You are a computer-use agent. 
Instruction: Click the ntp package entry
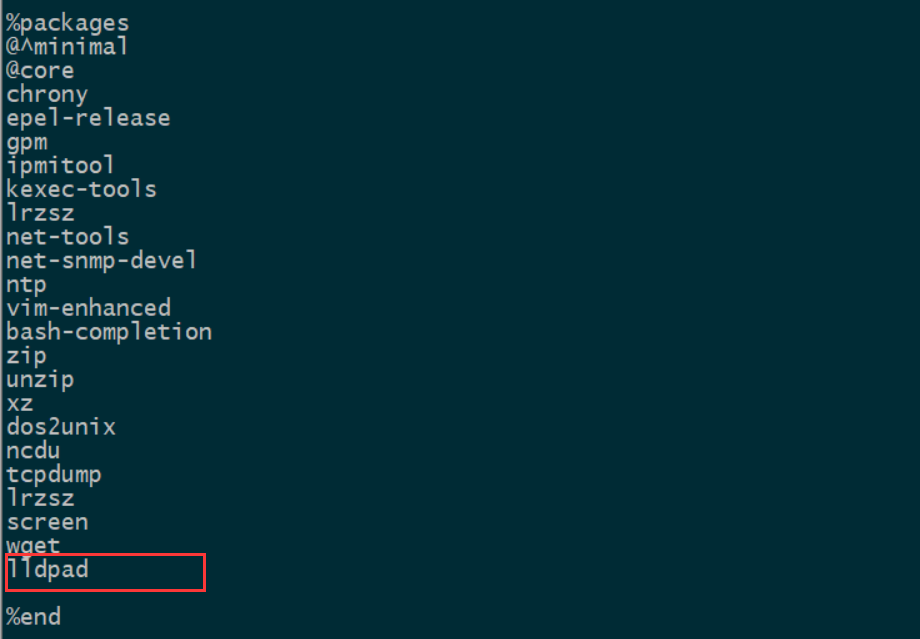tap(26, 285)
